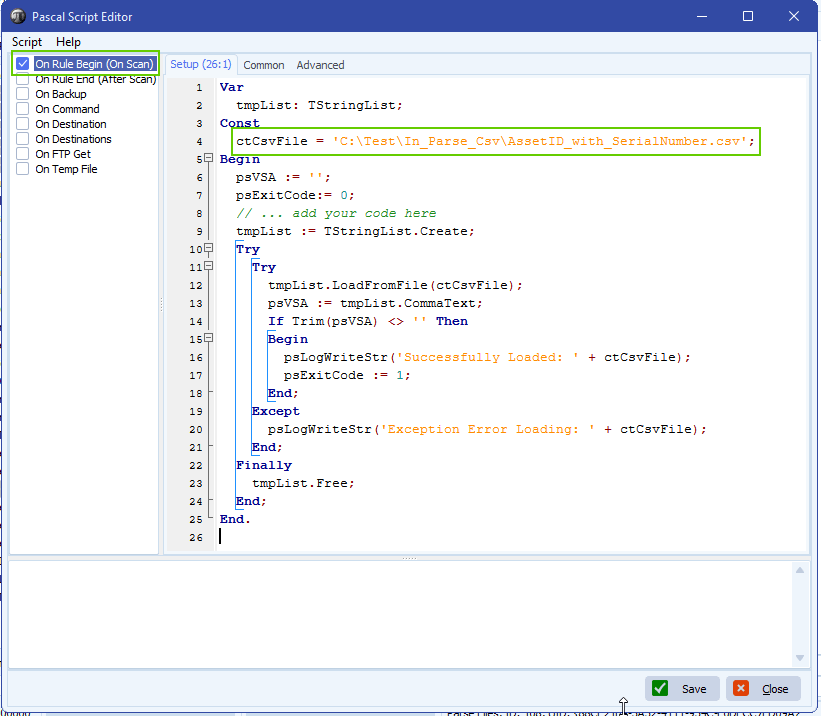Screen dimensions: 821x716
Task: Click the red X icon on Close button
Action: point(741,688)
